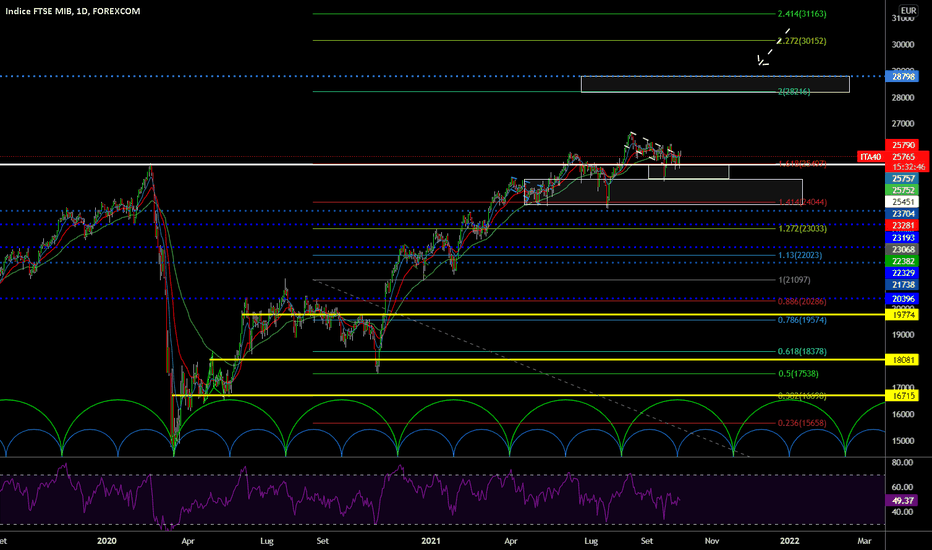This screenshot has width=932, height=550.
Task: Click the 27000 price axis tick
Action: pyautogui.click(x=902, y=124)
